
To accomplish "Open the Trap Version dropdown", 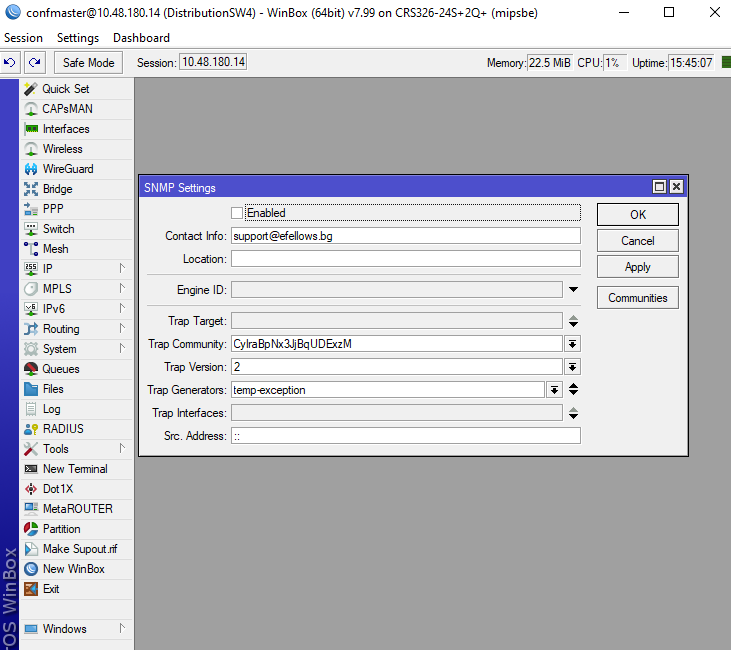I will click(572, 367).
